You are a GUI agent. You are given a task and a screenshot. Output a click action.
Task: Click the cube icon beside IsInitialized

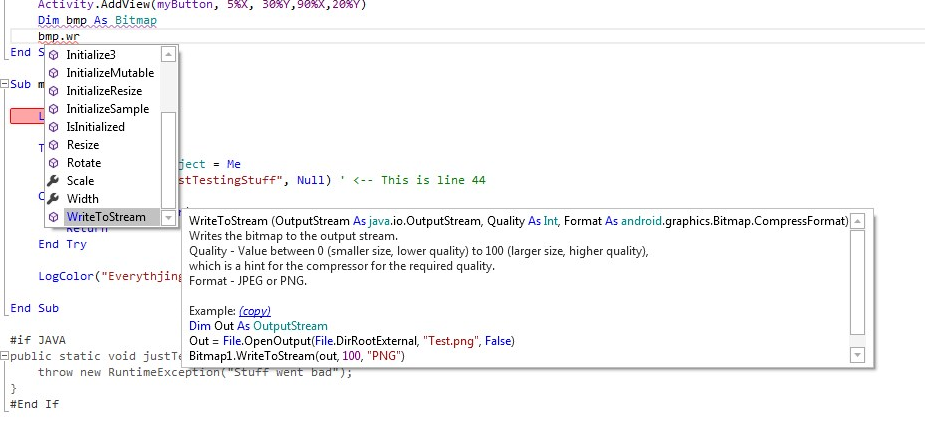coord(54,127)
